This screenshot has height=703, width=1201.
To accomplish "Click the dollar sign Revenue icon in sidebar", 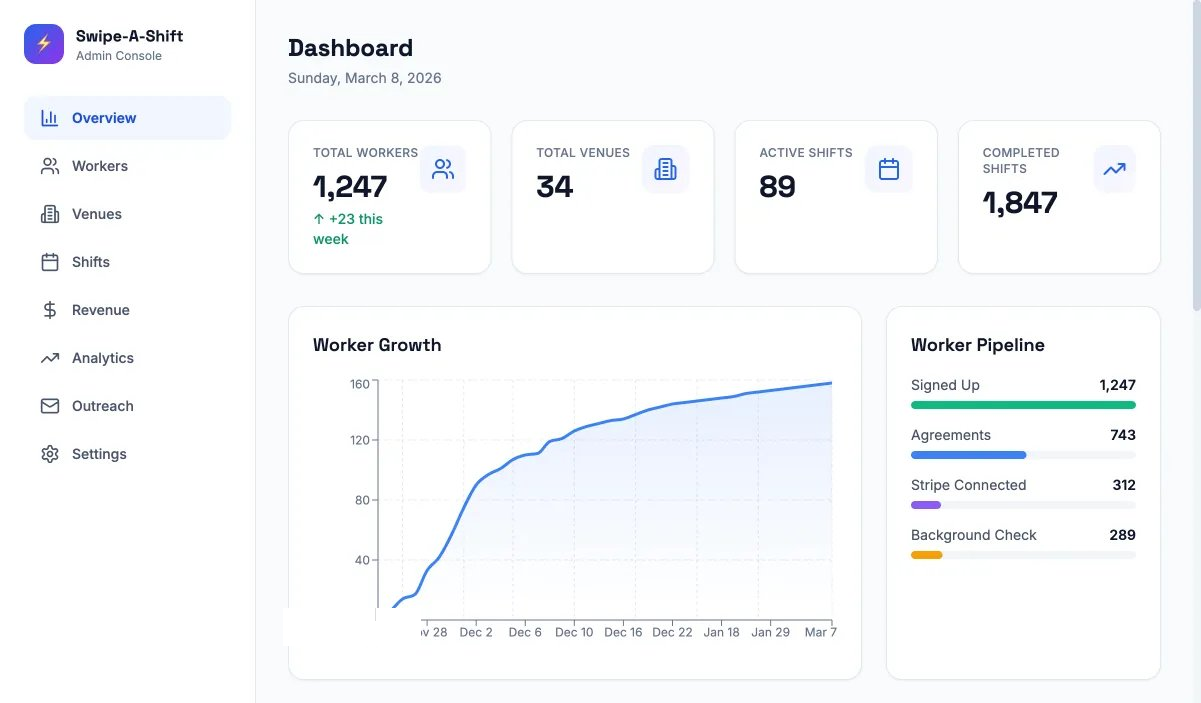I will click(50, 310).
